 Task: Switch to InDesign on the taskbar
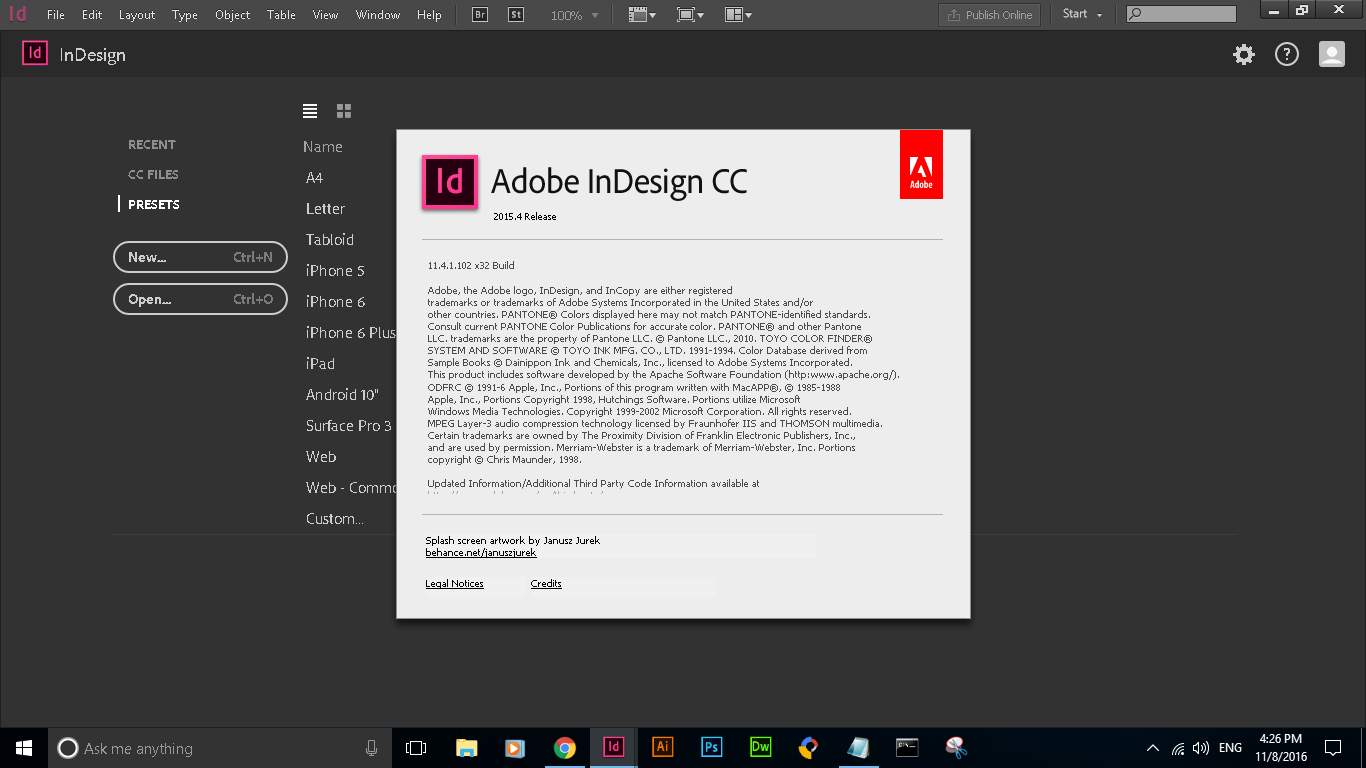613,747
